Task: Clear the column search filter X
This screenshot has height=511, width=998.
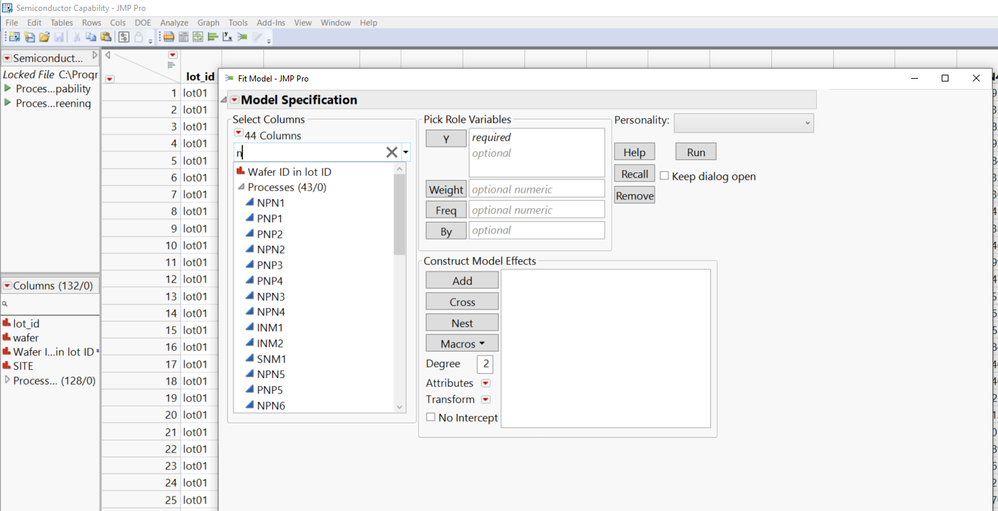Action: point(392,152)
